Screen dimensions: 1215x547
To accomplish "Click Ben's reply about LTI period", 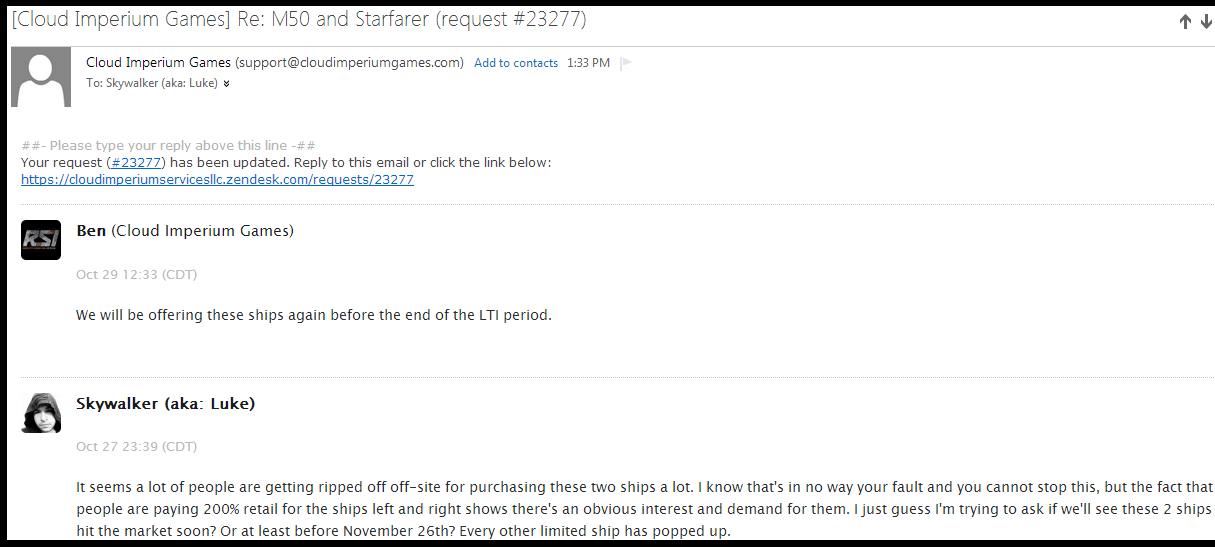I will click(x=314, y=315).
